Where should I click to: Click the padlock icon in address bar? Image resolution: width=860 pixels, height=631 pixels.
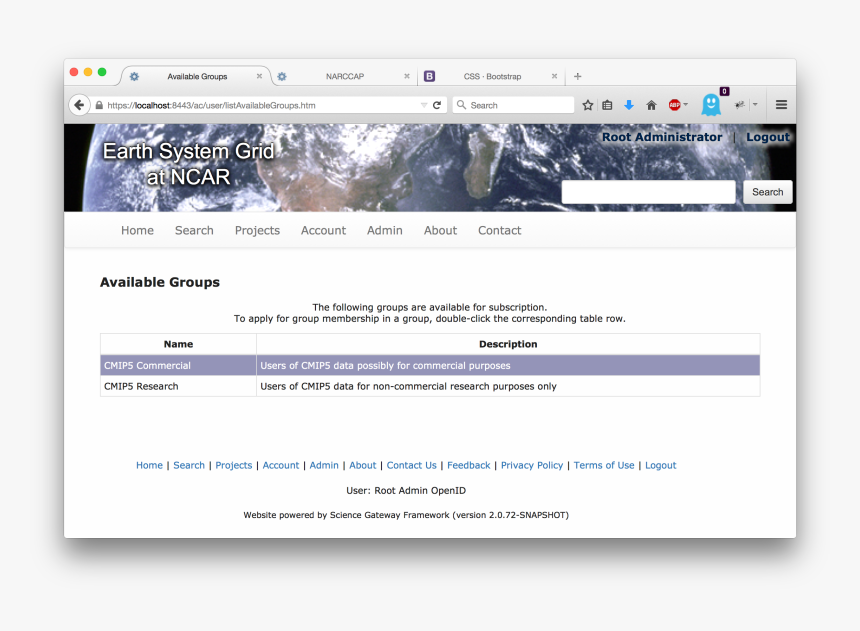(x=99, y=105)
